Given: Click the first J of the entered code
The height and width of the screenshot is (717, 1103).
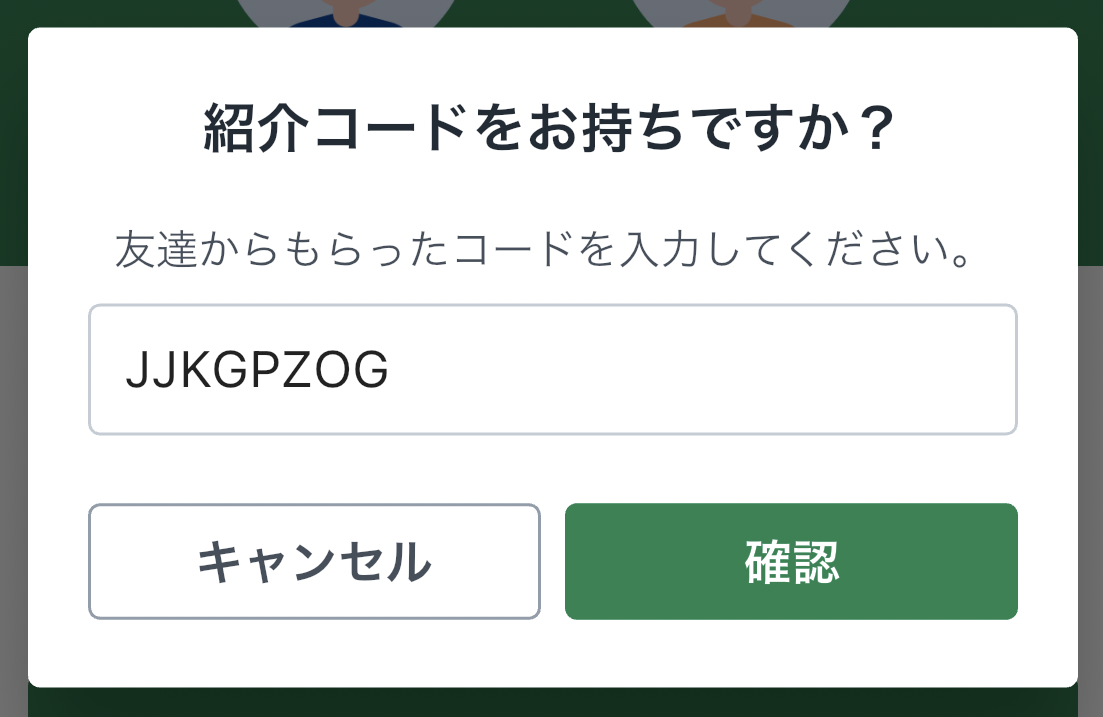Looking at the screenshot, I should click(x=135, y=370).
